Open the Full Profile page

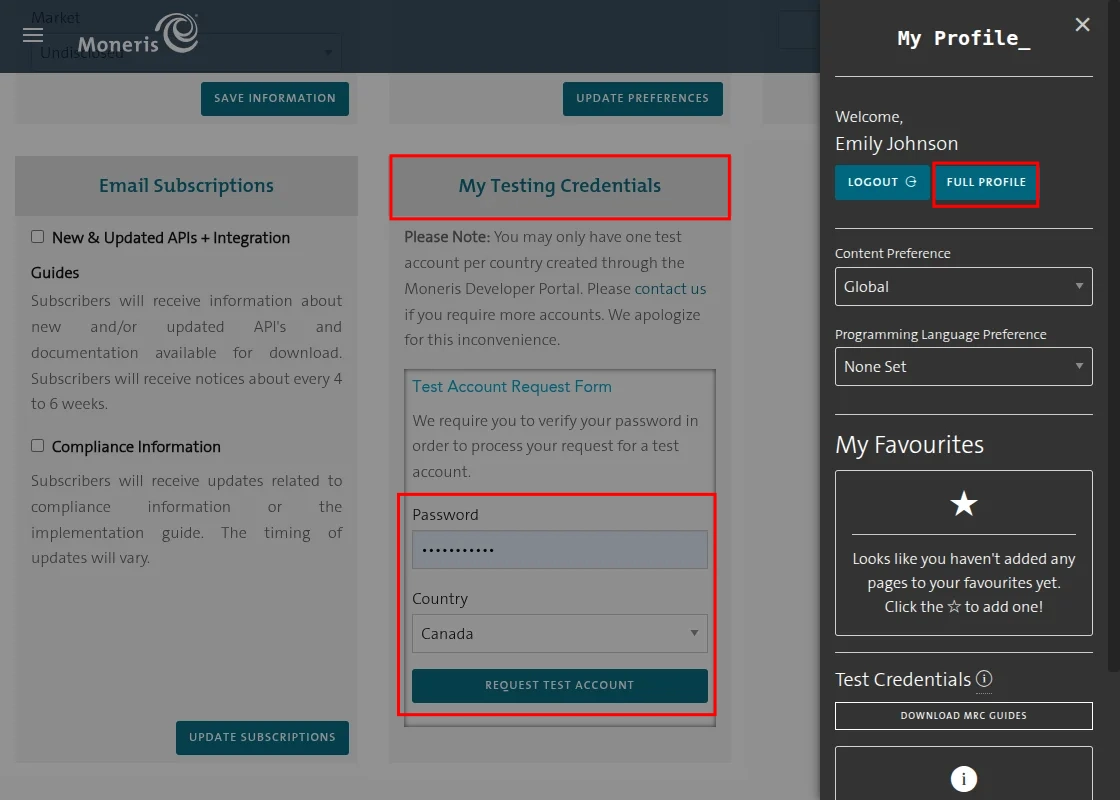[x=986, y=182]
